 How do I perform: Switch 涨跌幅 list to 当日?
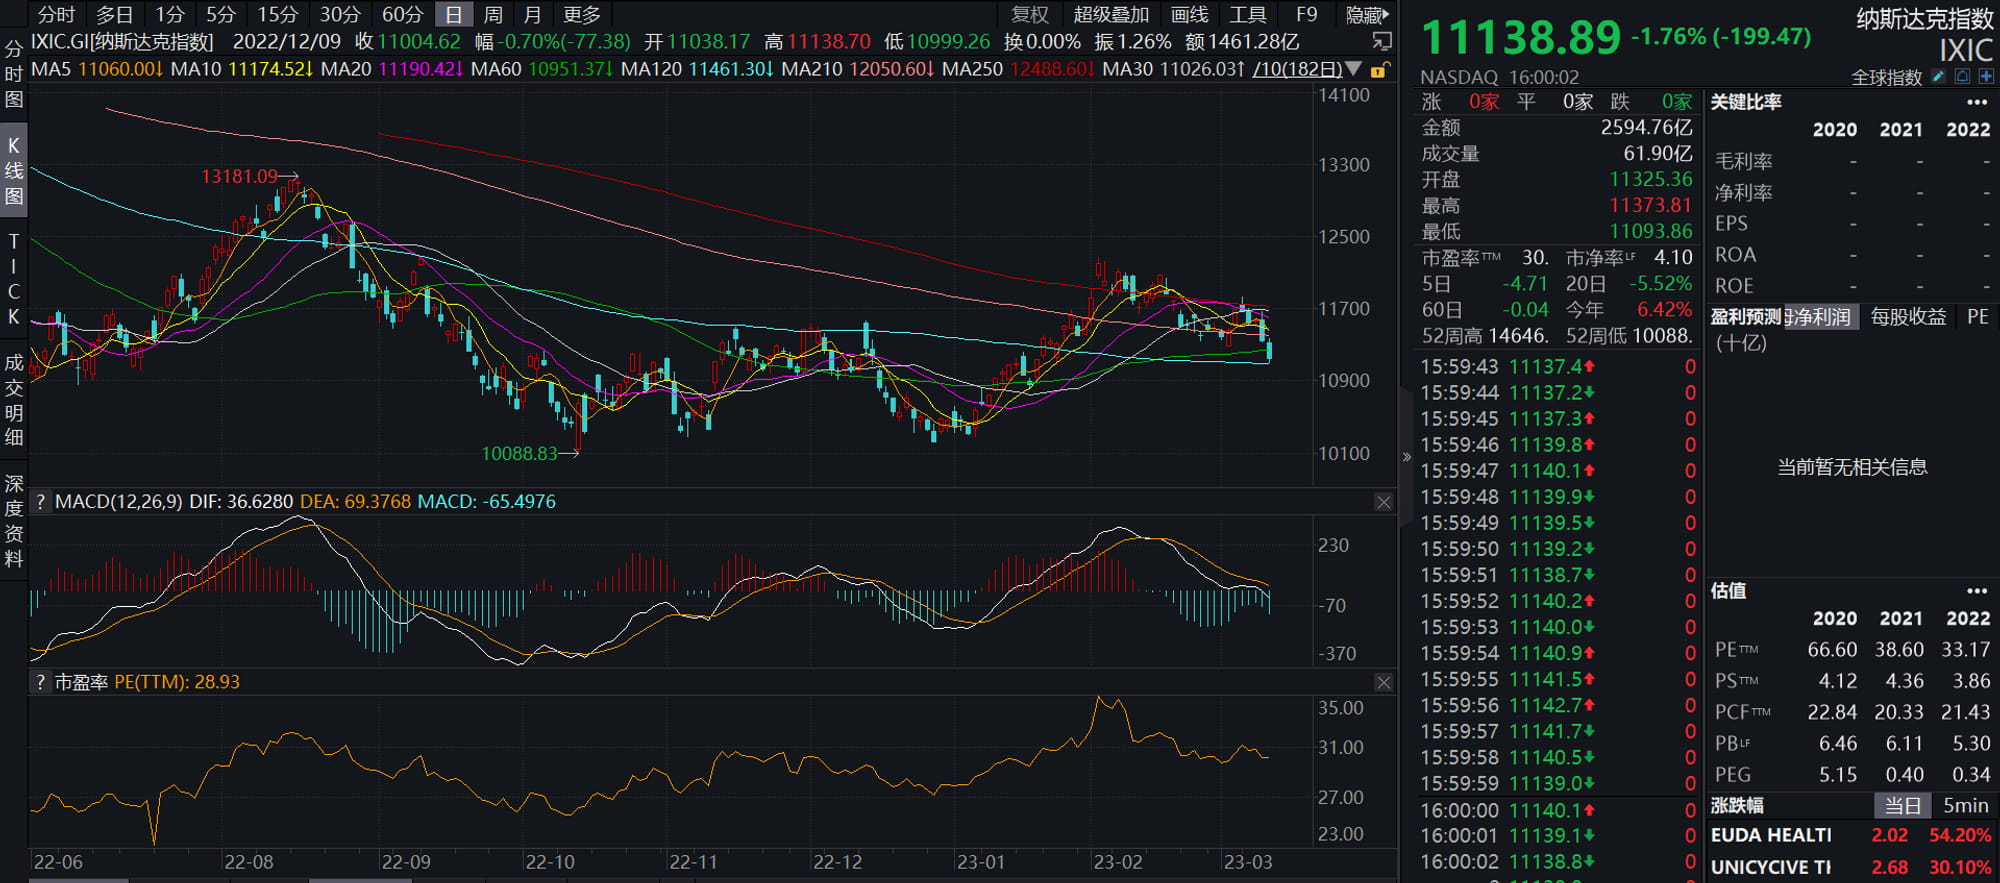coord(1902,806)
